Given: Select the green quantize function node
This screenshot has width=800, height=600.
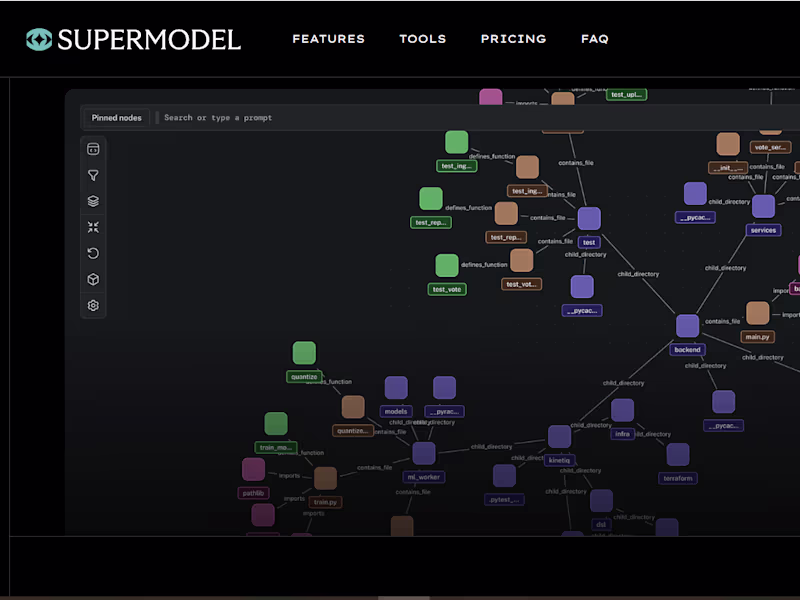Looking at the screenshot, I should click(x=304, y=353).
